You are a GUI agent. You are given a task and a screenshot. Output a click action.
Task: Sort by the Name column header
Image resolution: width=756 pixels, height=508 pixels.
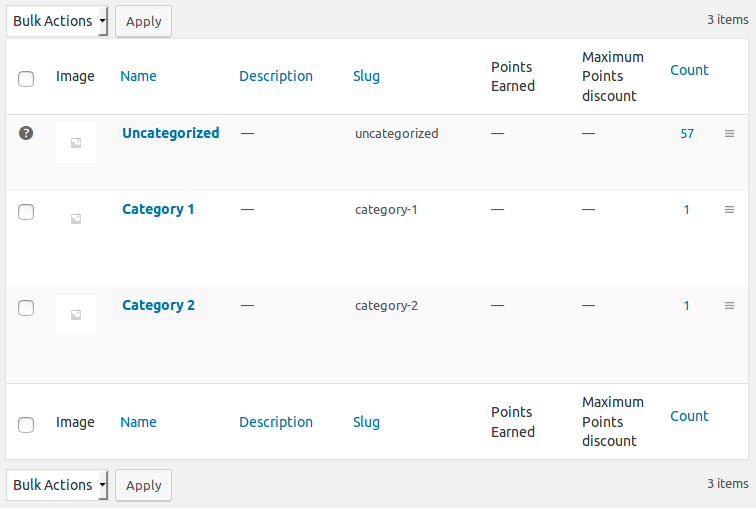point(138,76)
